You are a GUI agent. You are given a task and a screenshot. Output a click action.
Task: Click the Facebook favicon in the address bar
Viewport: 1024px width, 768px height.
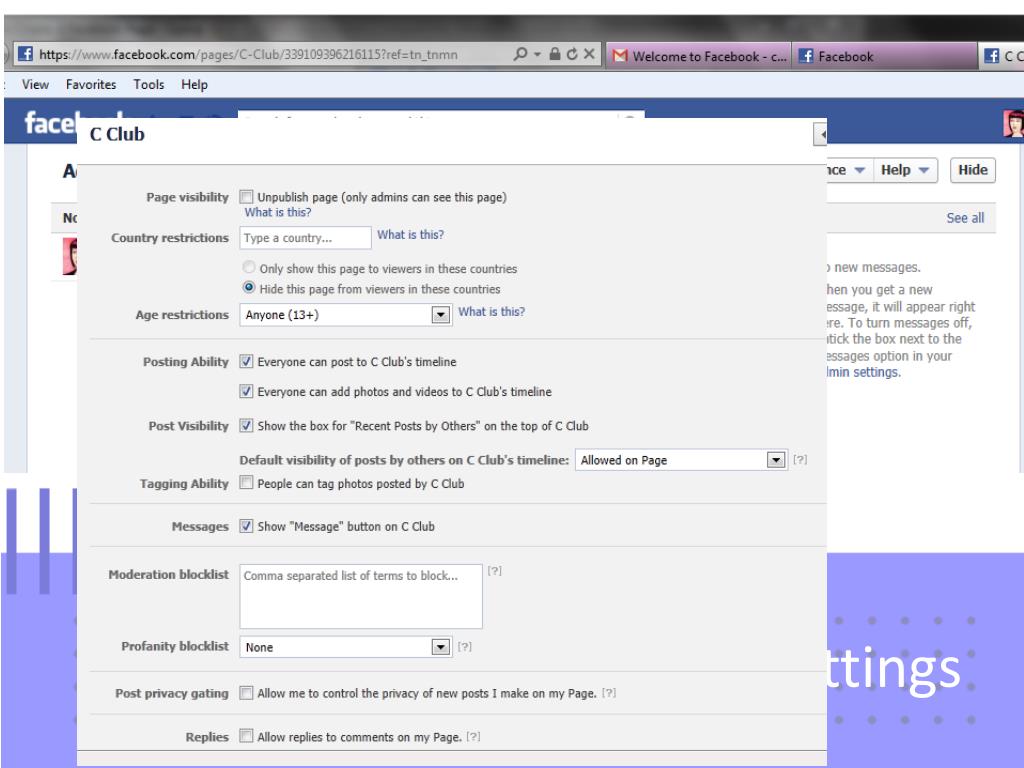(25, 54)
